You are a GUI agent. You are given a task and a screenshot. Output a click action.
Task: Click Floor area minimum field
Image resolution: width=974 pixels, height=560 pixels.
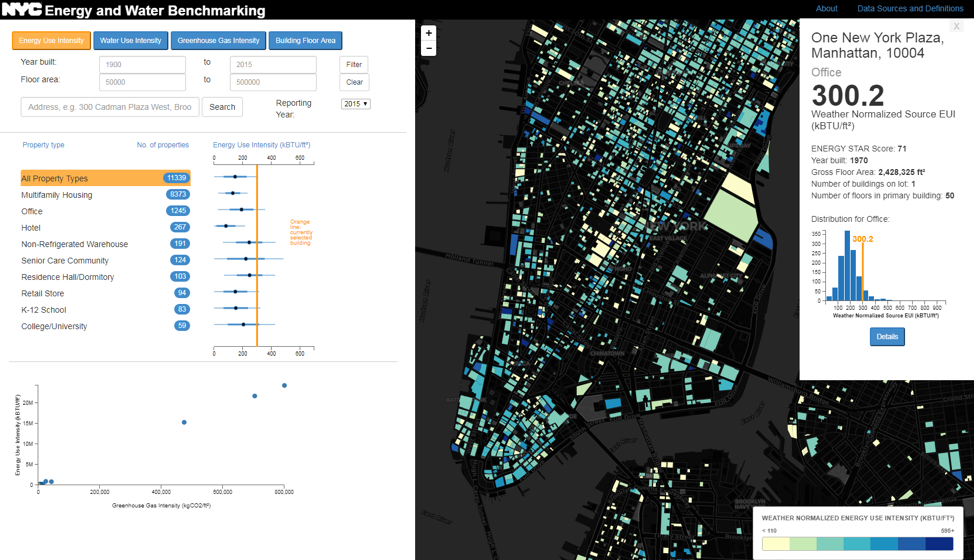pos(142,82)
